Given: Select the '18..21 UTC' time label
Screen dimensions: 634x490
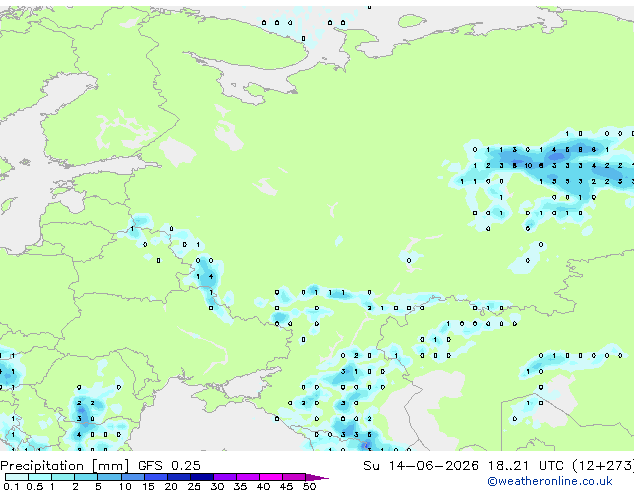Looking at the screenshot, I should 525,466.
